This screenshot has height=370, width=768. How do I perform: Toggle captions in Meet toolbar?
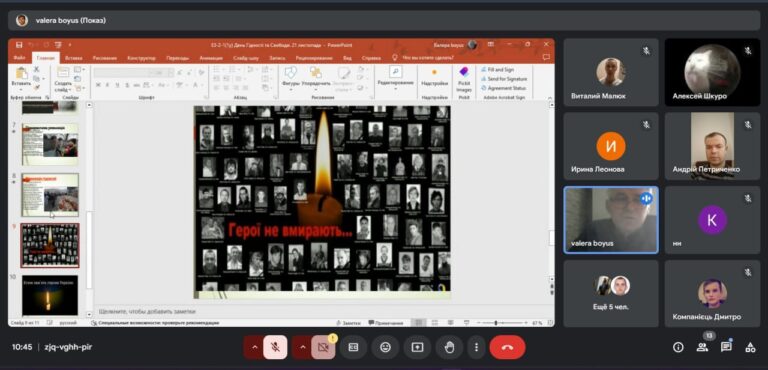[x=353, y=347]
